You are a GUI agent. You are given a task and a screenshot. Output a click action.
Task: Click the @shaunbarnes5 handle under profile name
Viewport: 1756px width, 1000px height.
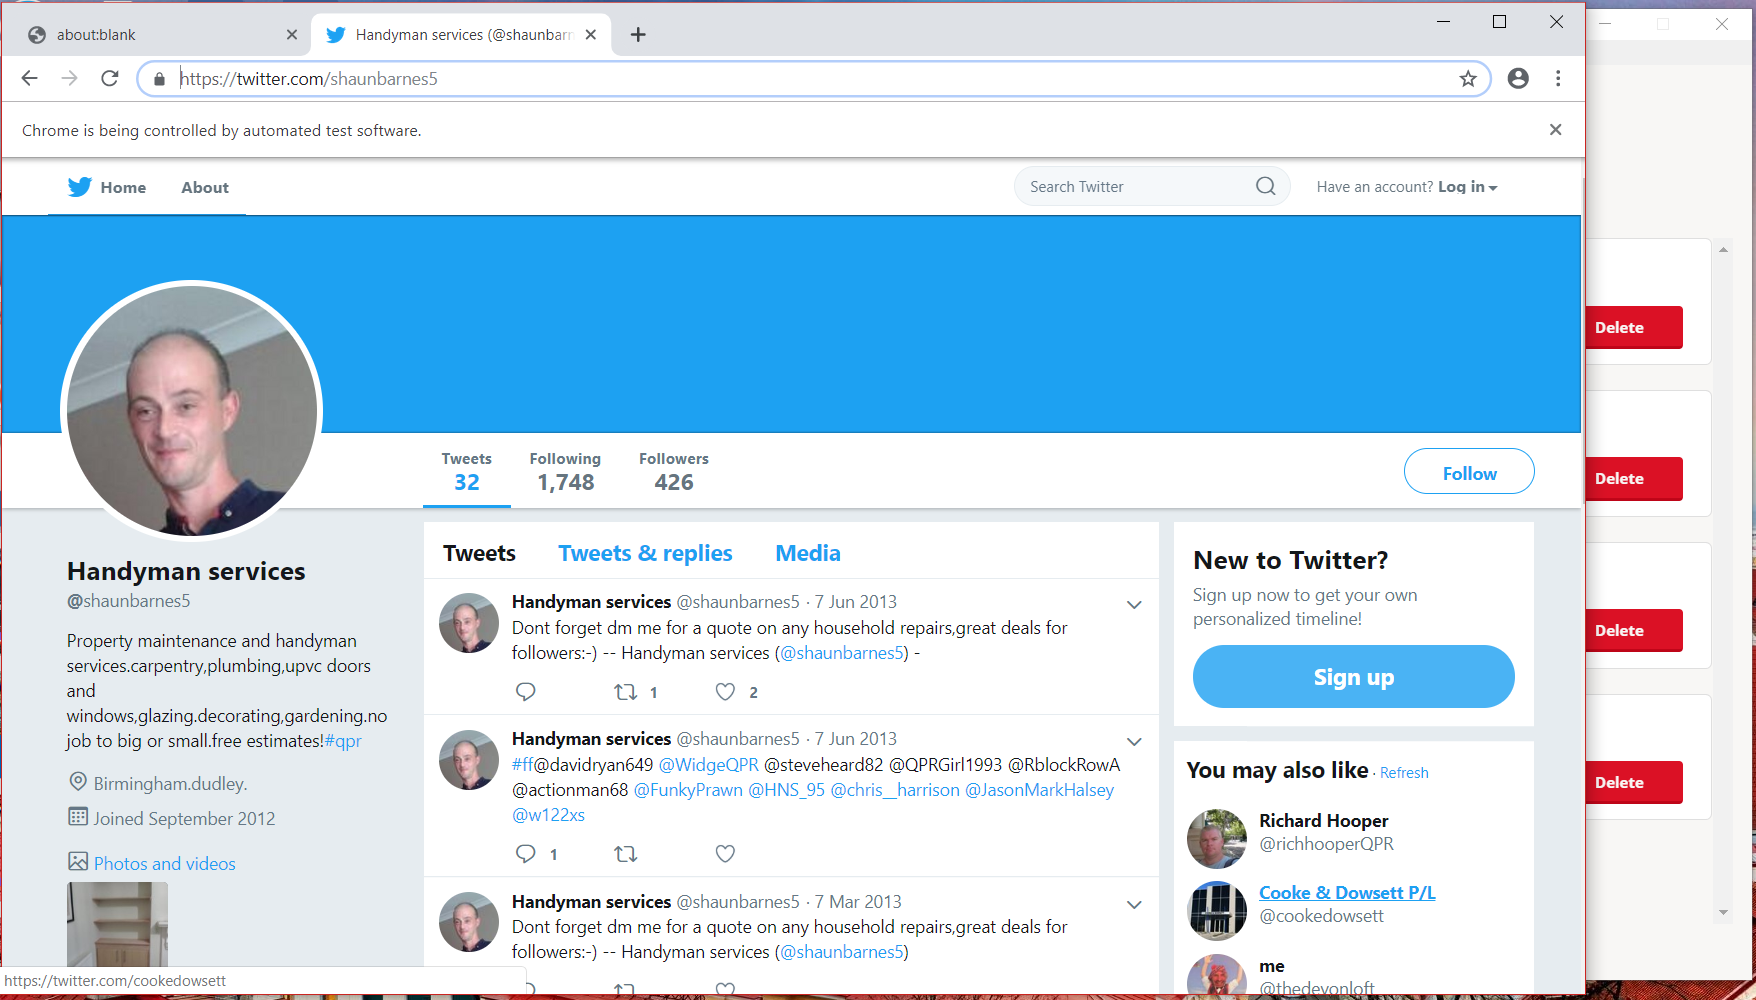pos(128,601)
